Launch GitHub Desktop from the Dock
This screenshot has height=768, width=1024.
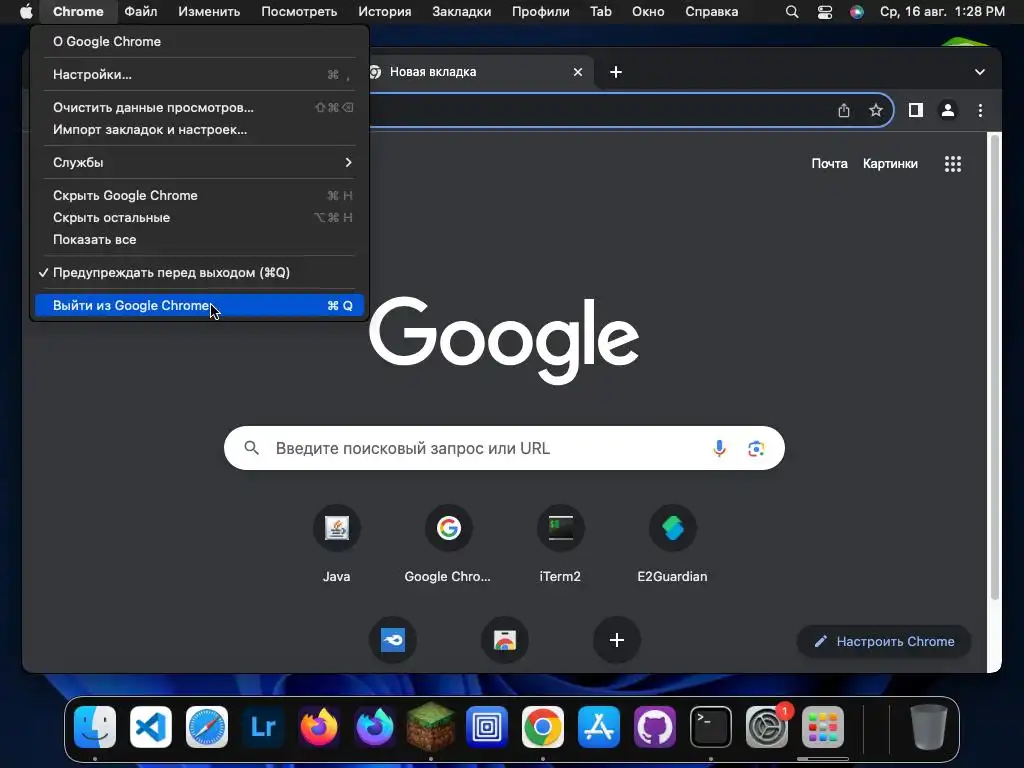pos(655,727)
